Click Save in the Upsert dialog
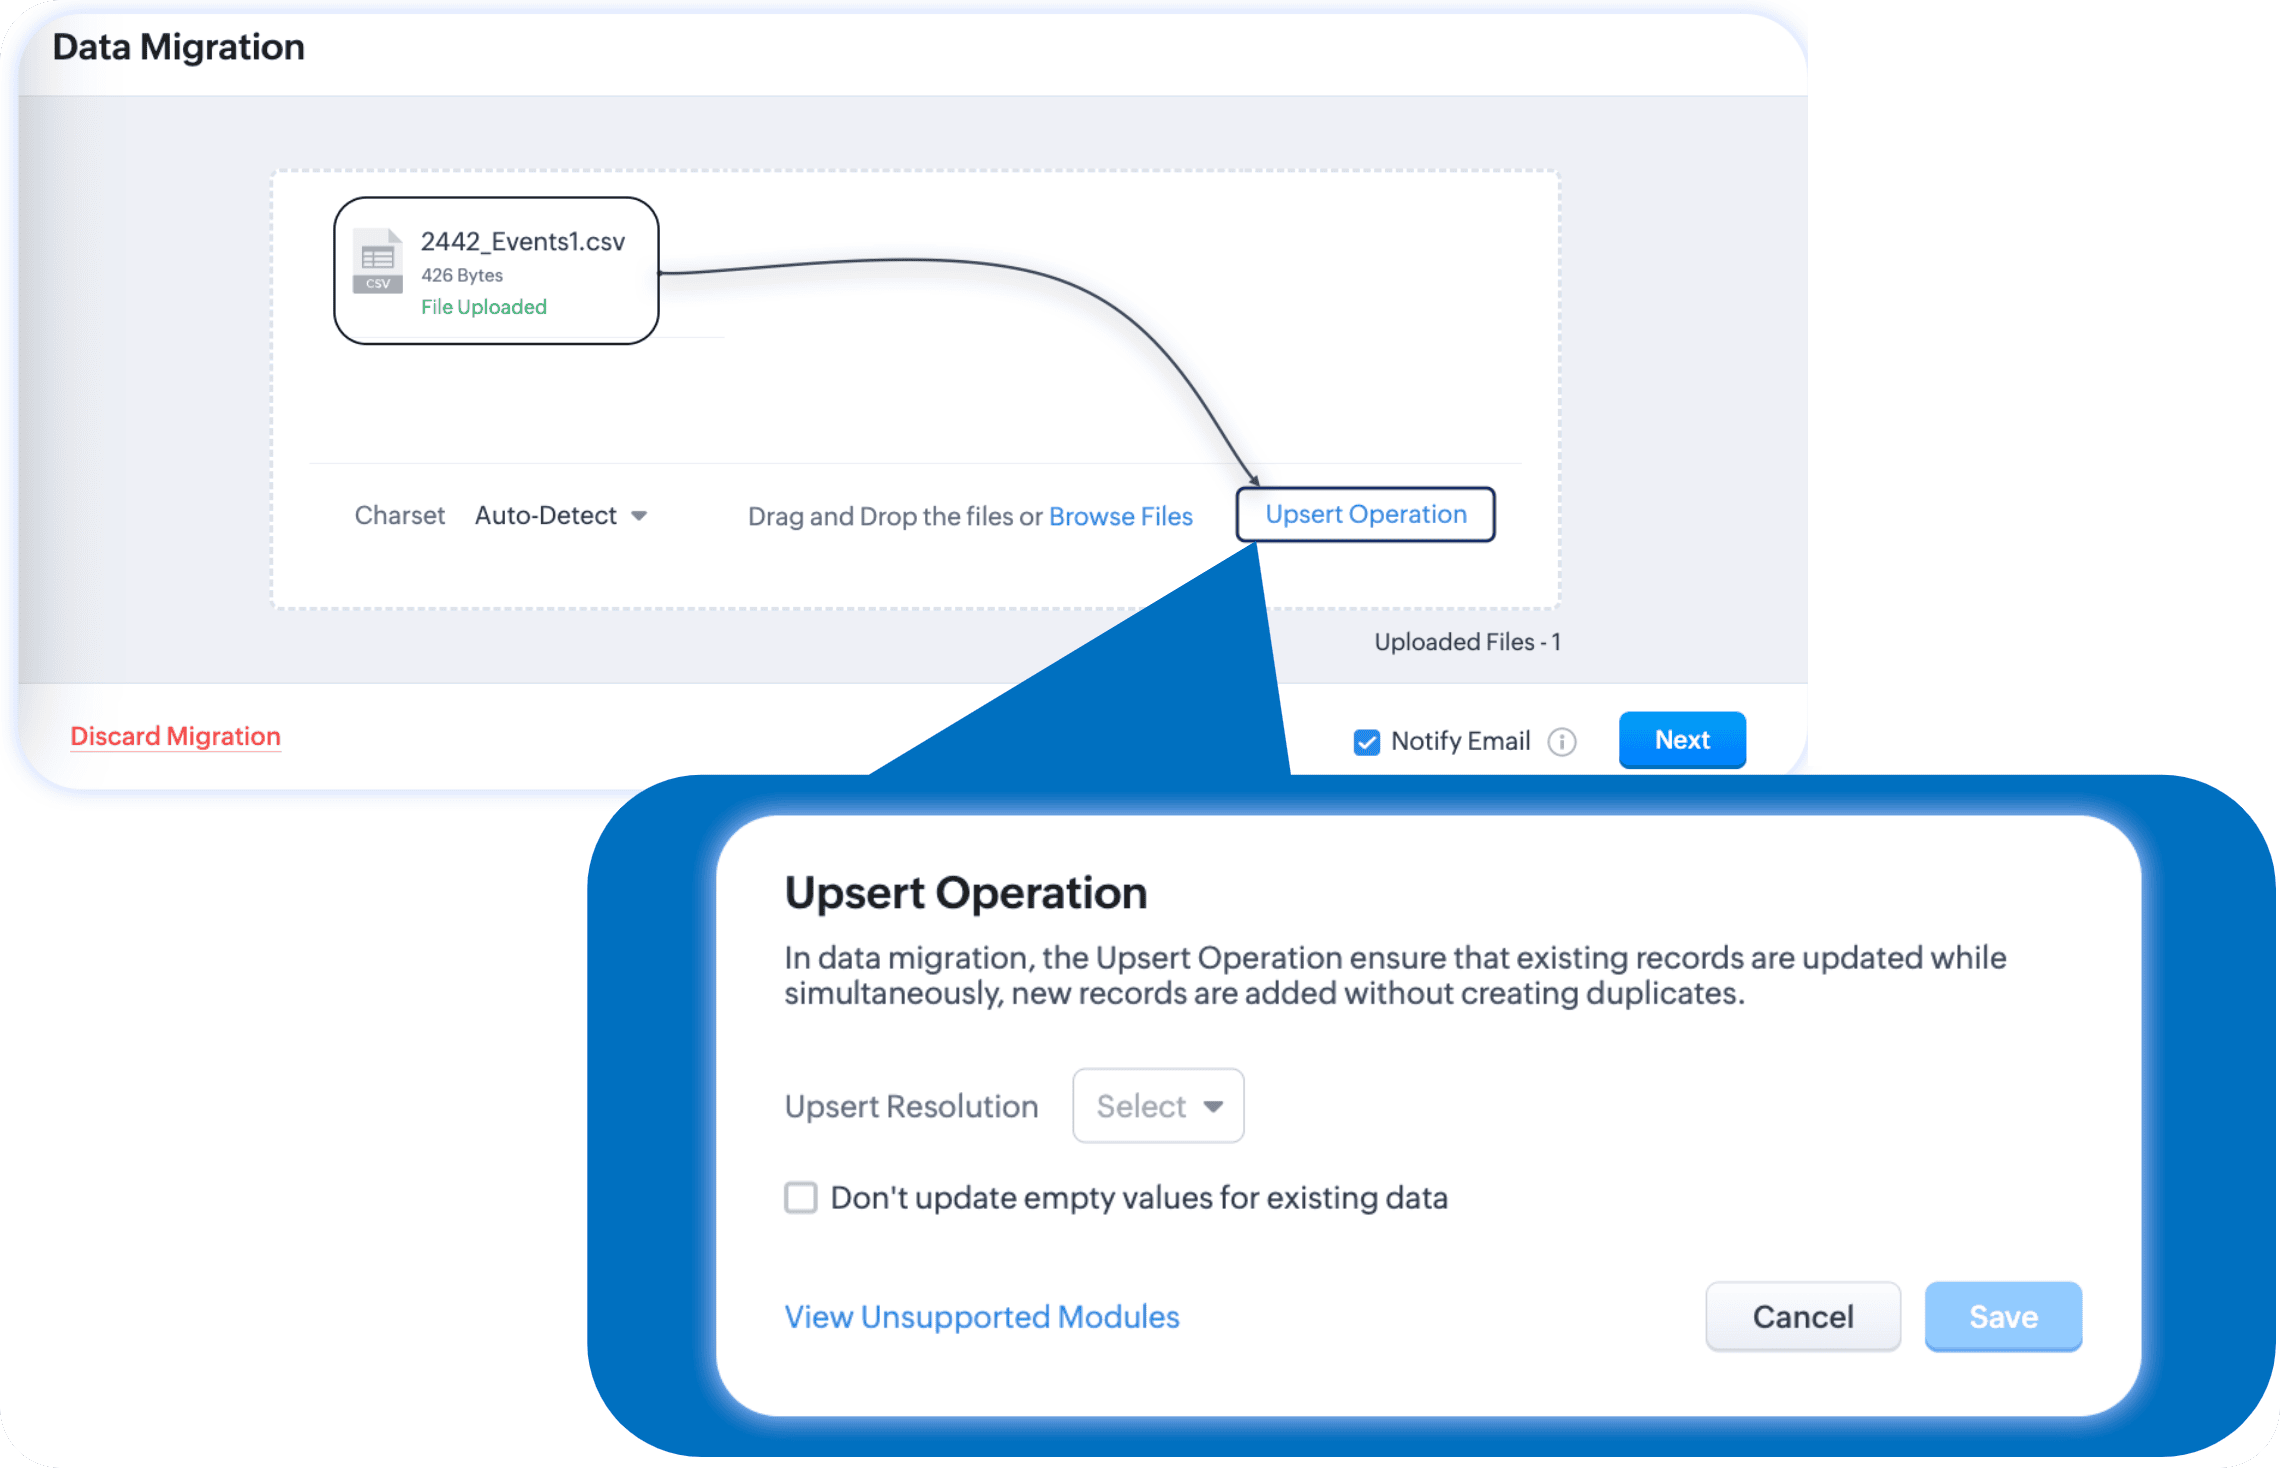The image size is (2280, 1468). (2003, 1316)
